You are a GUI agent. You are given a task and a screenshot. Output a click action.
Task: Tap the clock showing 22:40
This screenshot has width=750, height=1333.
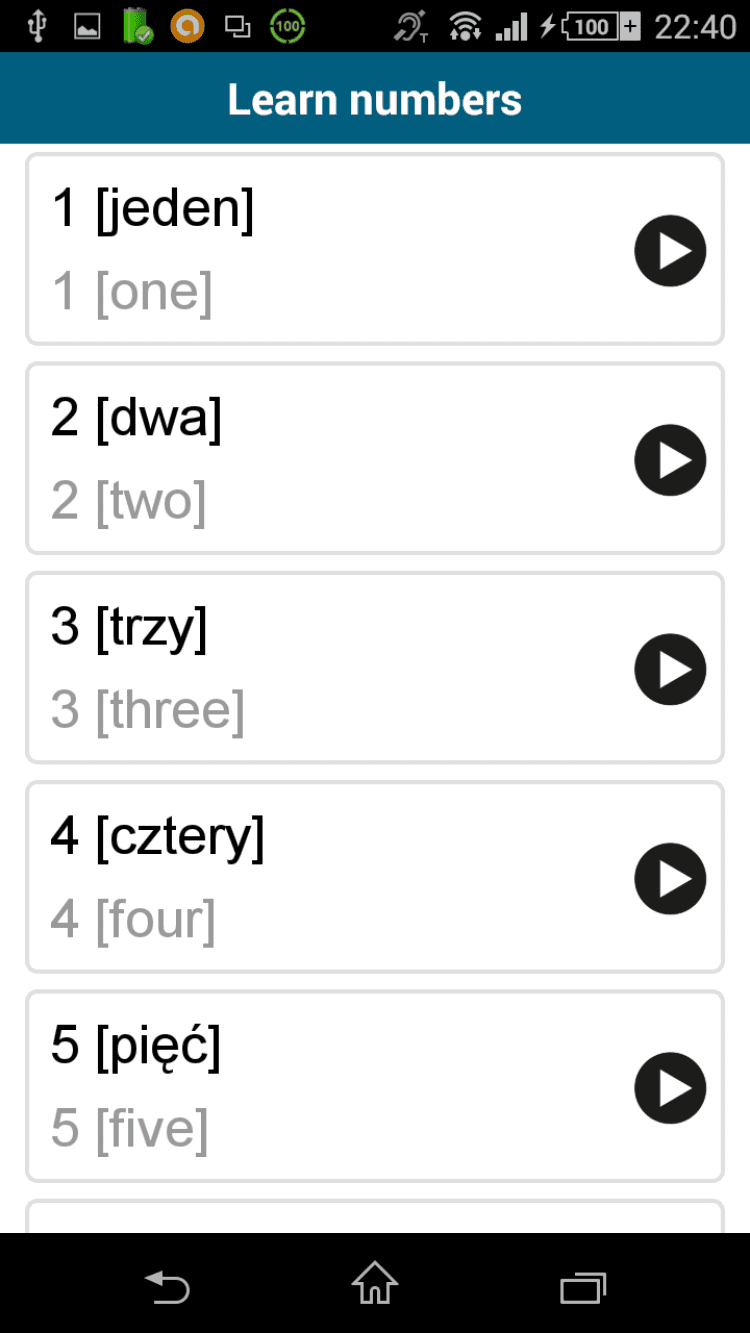(x=695, y=27)
